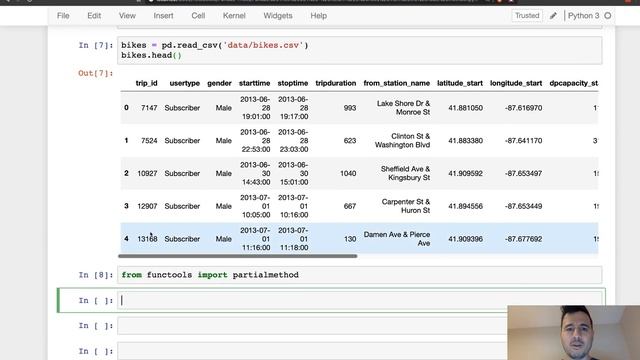Click tripduration value 130
The image size is (640, 360).
pyautogui.click(x=350, y=239)
